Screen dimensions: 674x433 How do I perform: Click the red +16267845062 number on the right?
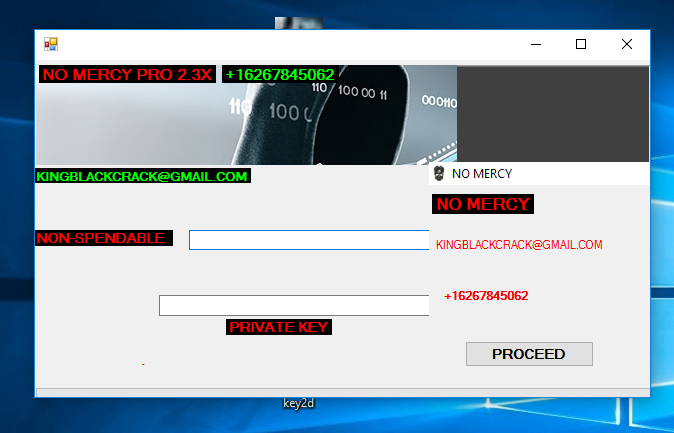click(486, 296)
